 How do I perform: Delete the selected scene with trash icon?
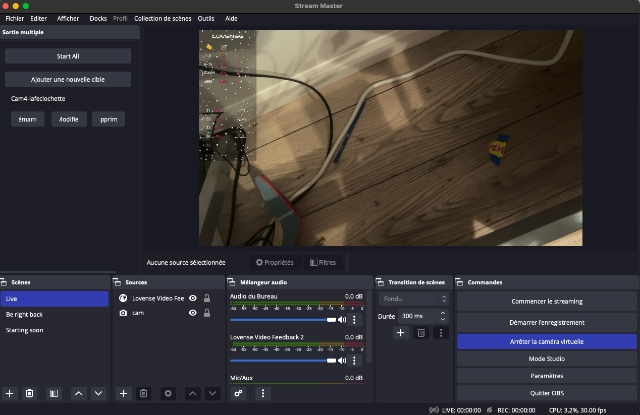(x=30, y=394)
